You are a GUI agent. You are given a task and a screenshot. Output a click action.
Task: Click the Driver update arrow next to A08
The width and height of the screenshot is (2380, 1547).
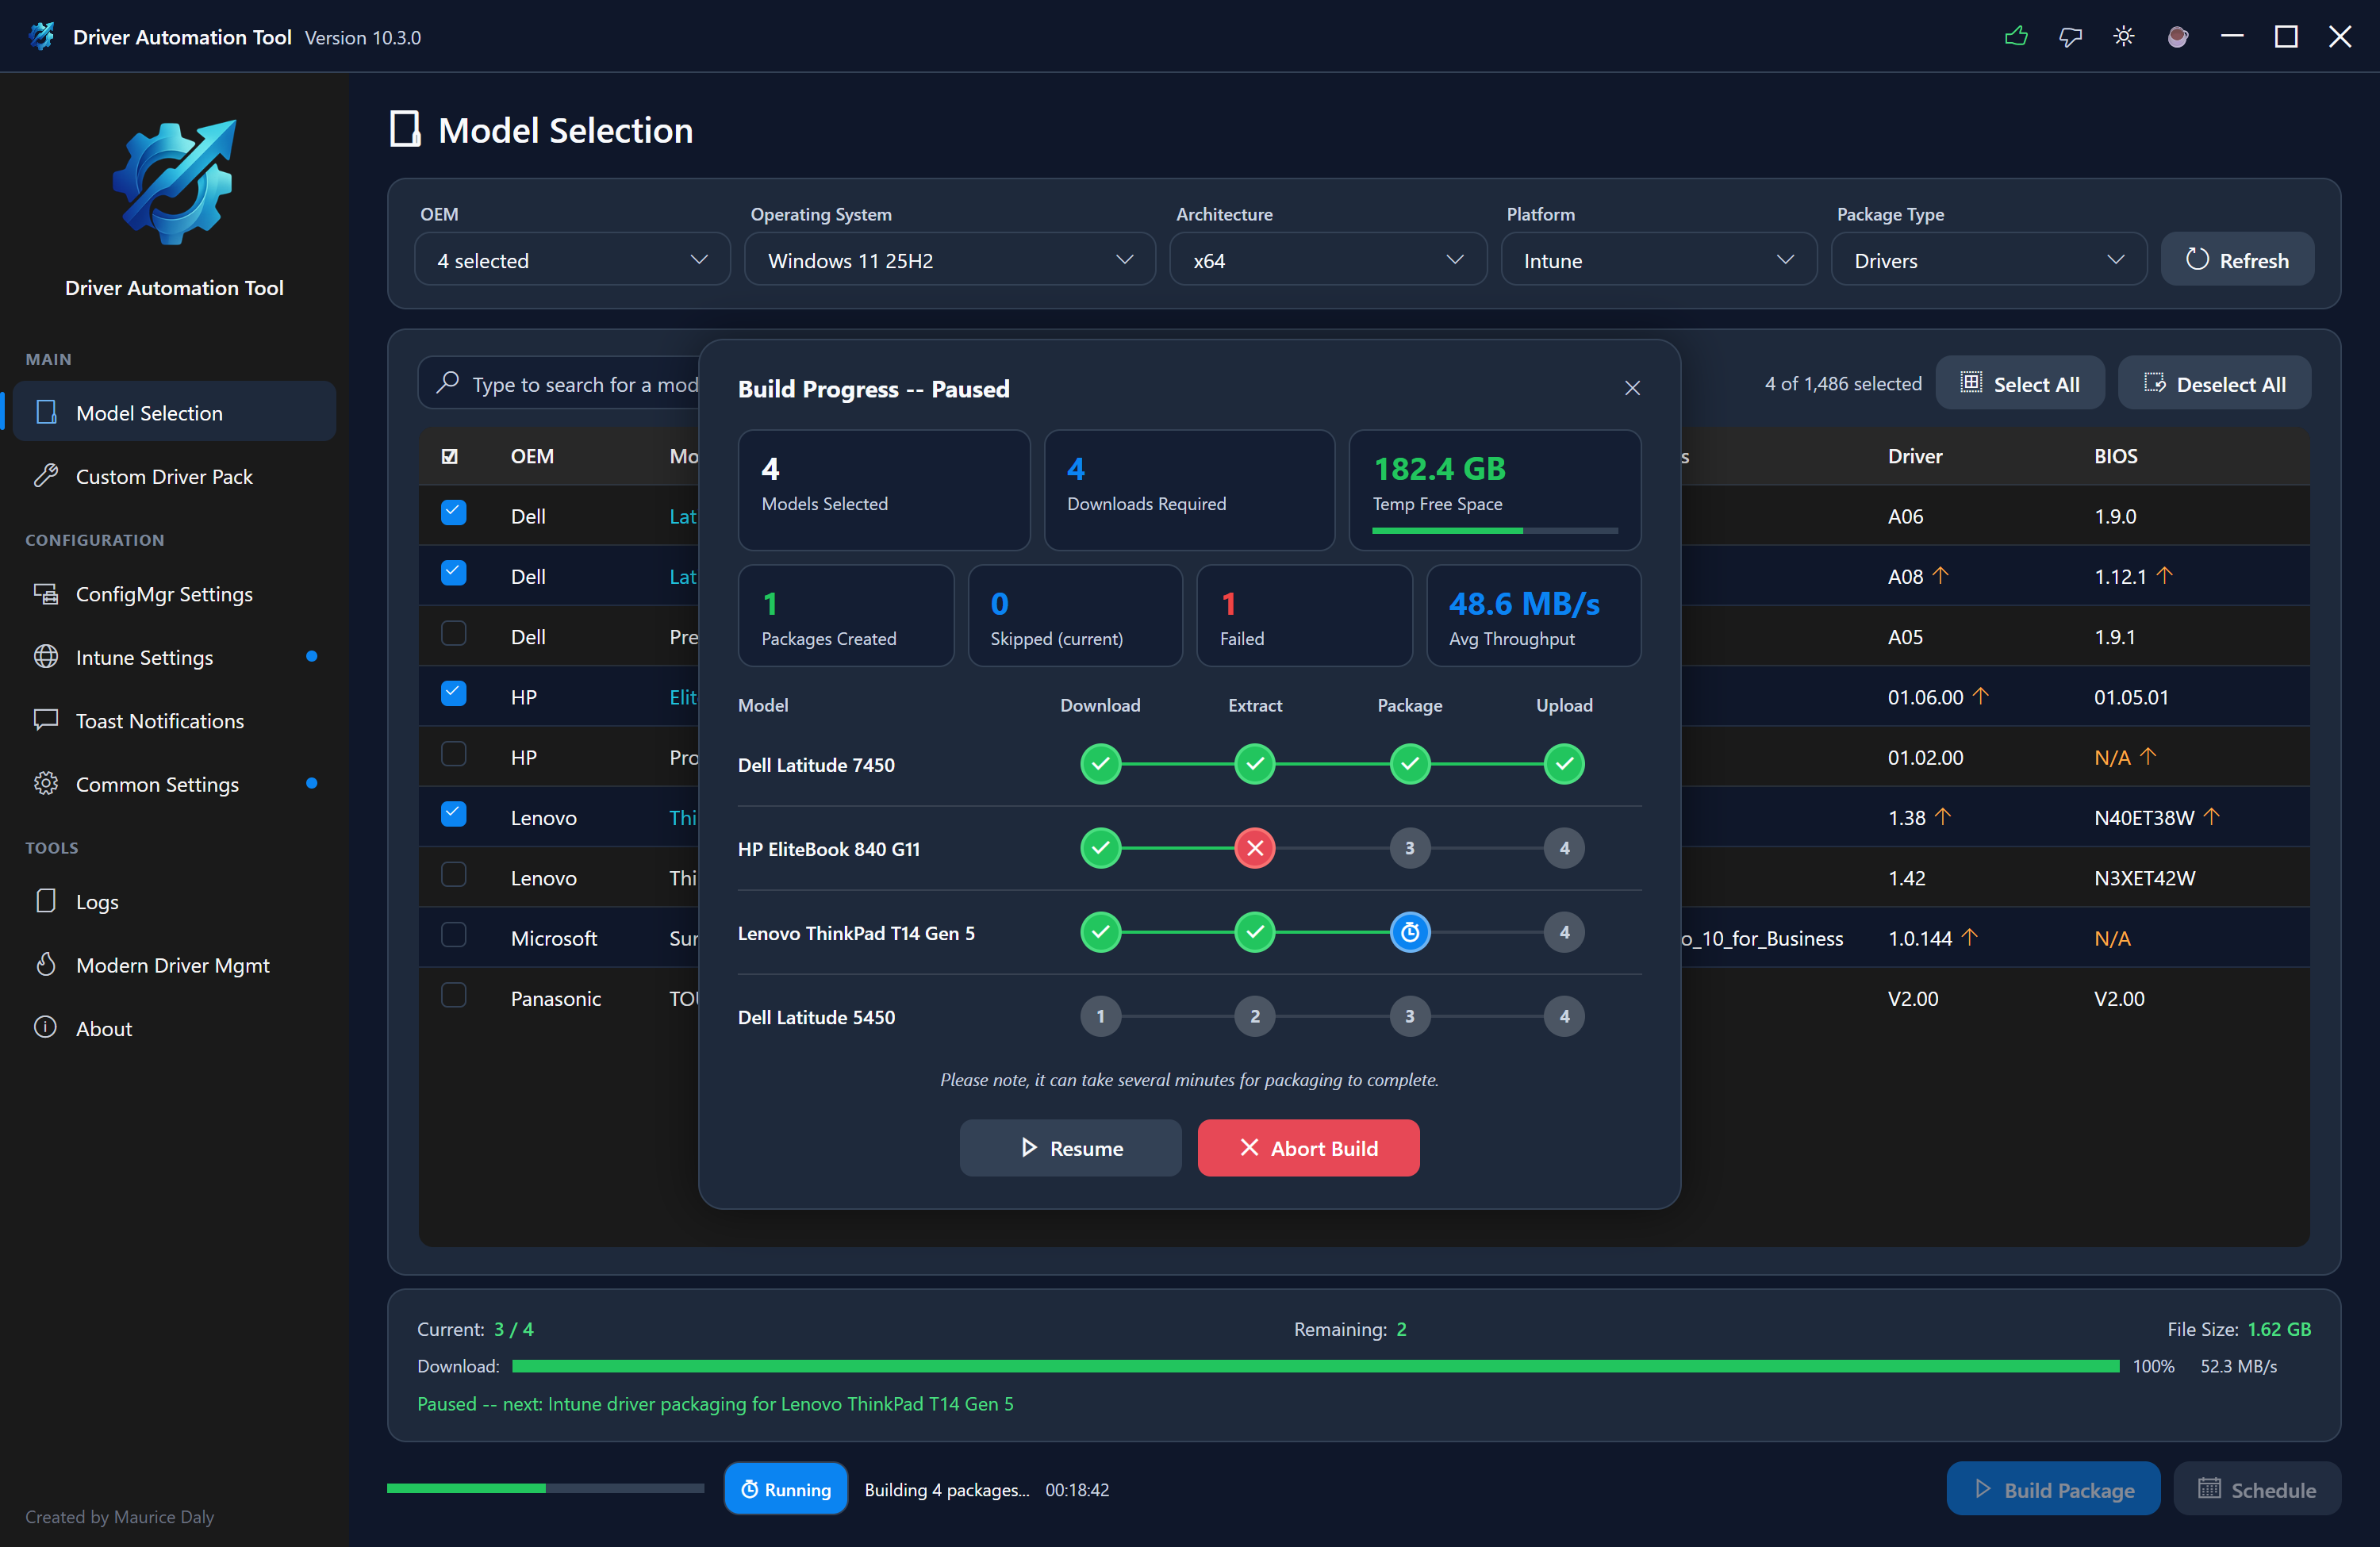1941,575
